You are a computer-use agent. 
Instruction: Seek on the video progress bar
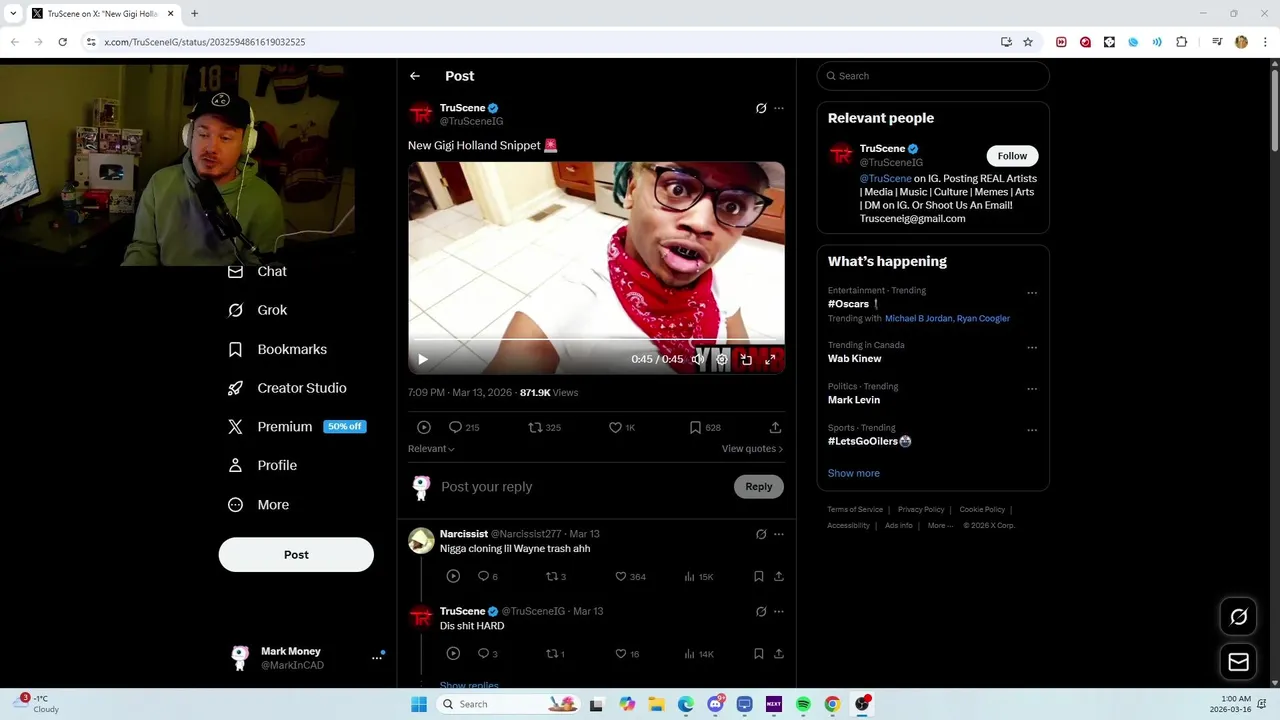click(x=596, y=340)
